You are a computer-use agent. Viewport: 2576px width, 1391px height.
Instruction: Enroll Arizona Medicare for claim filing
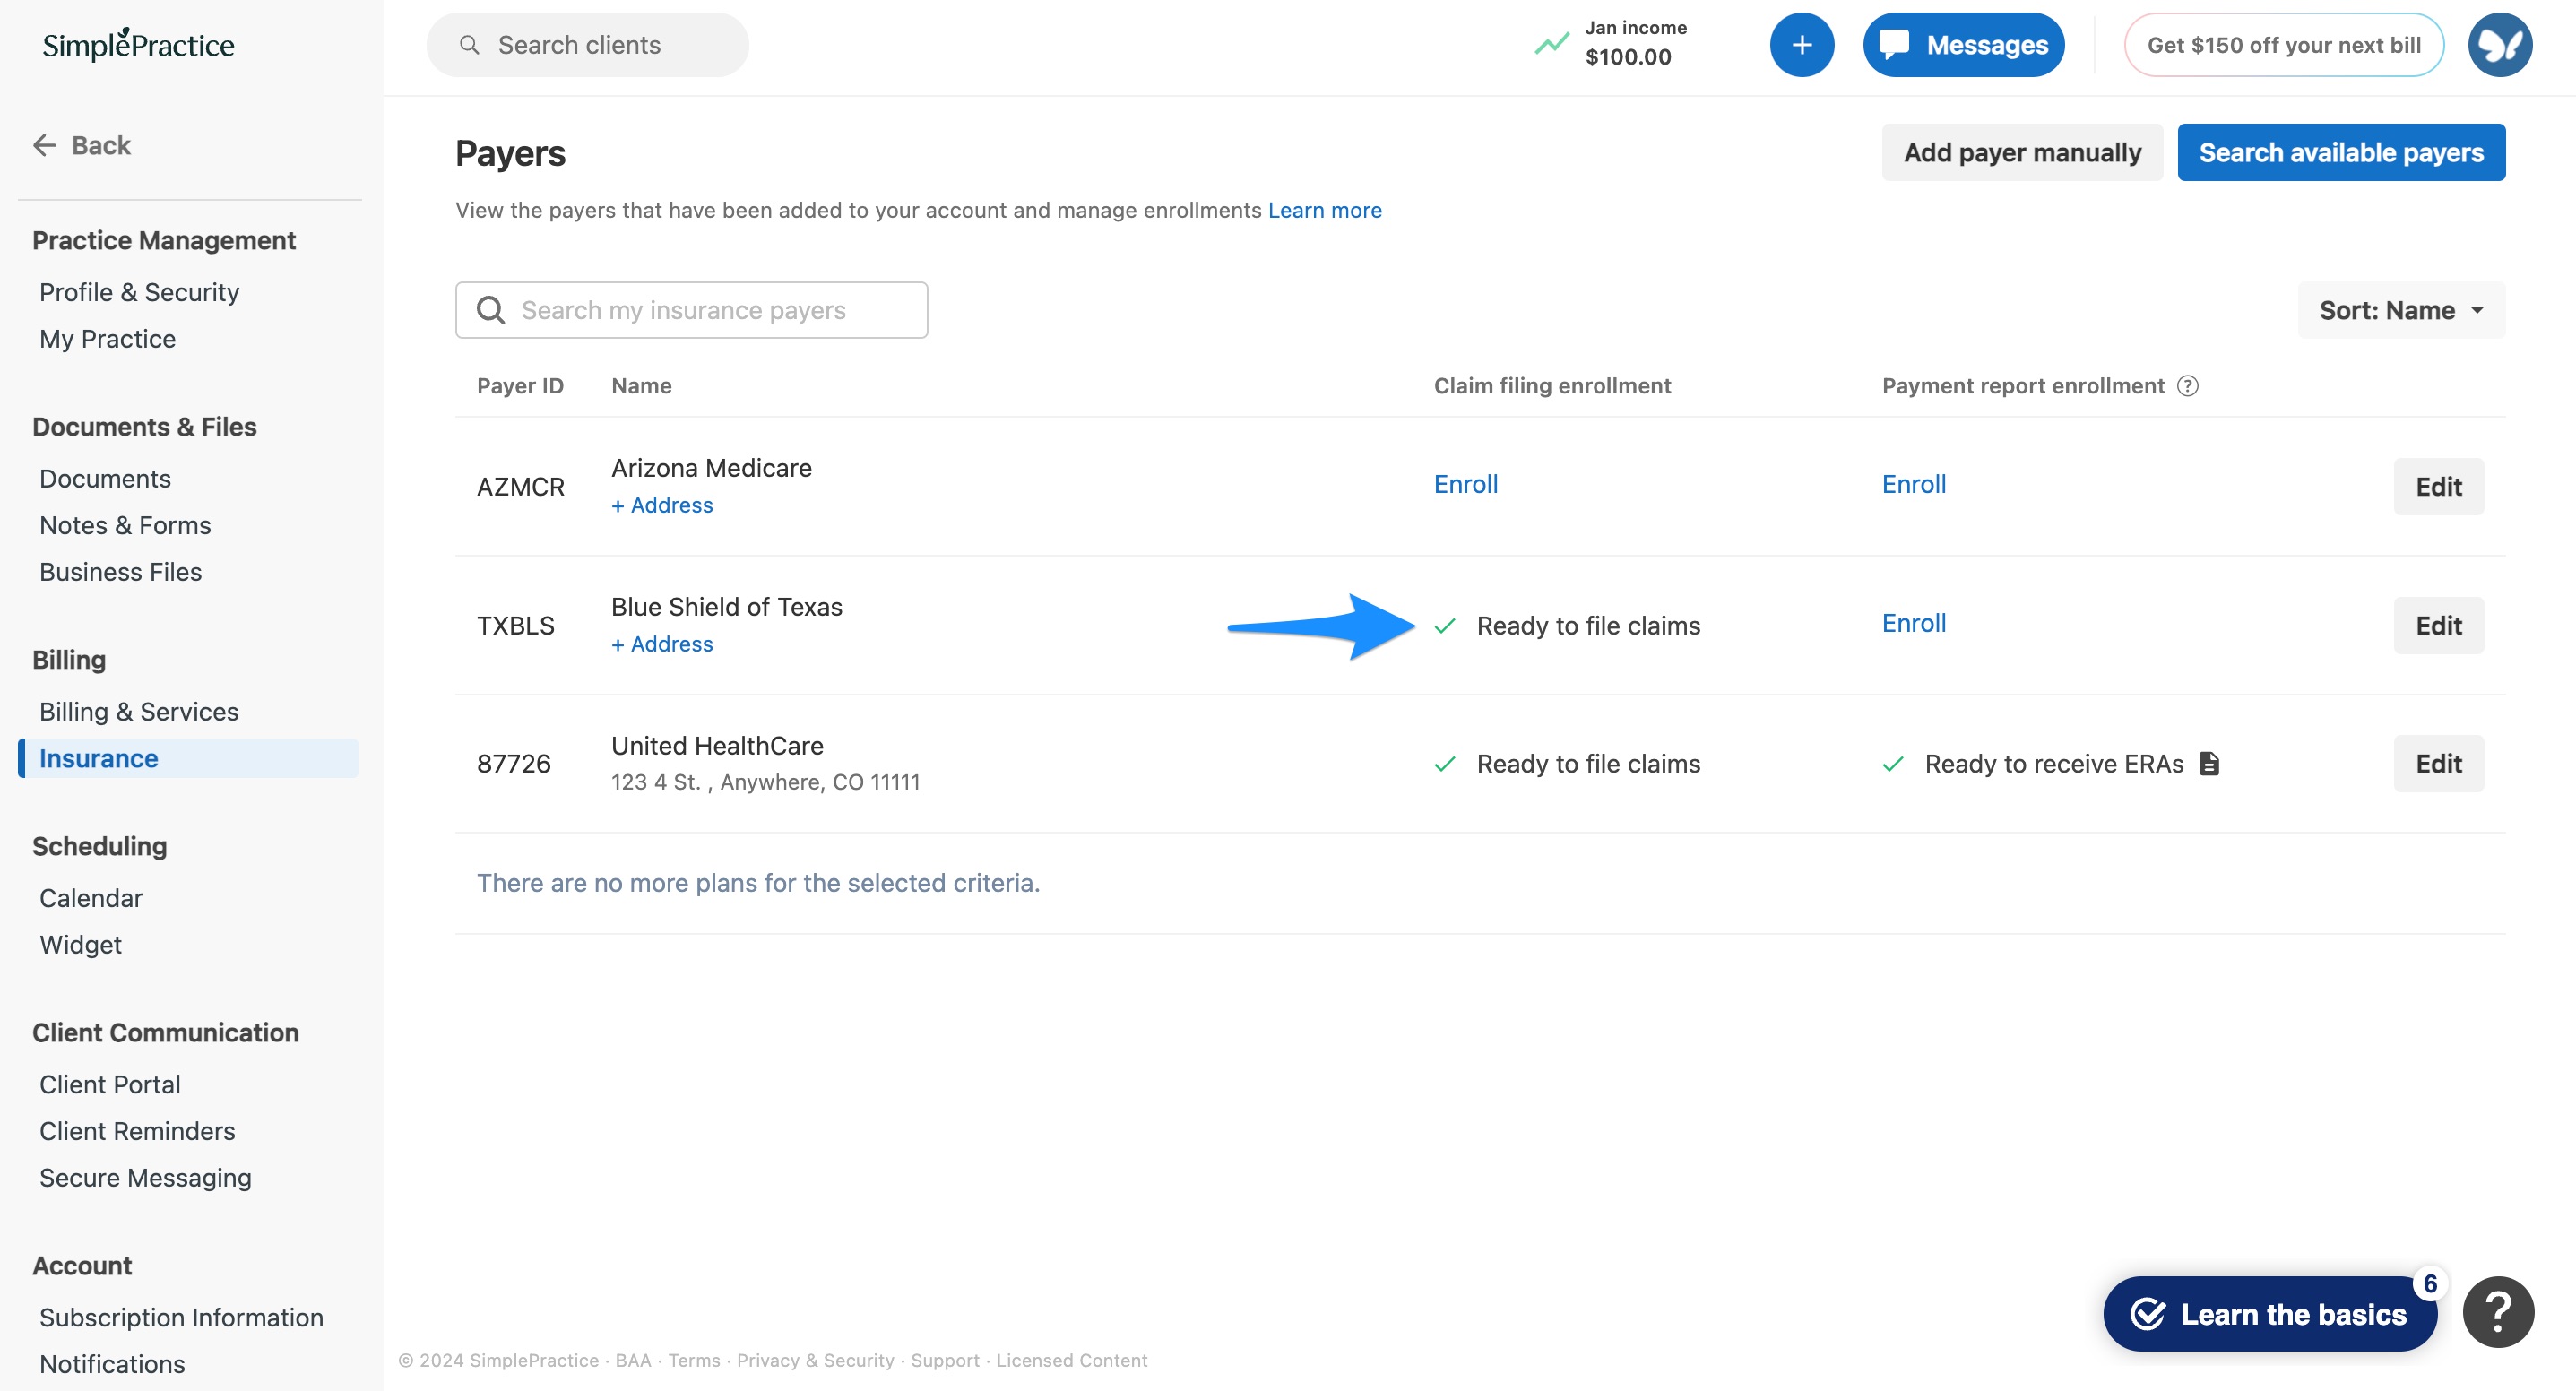(1465, 484)
